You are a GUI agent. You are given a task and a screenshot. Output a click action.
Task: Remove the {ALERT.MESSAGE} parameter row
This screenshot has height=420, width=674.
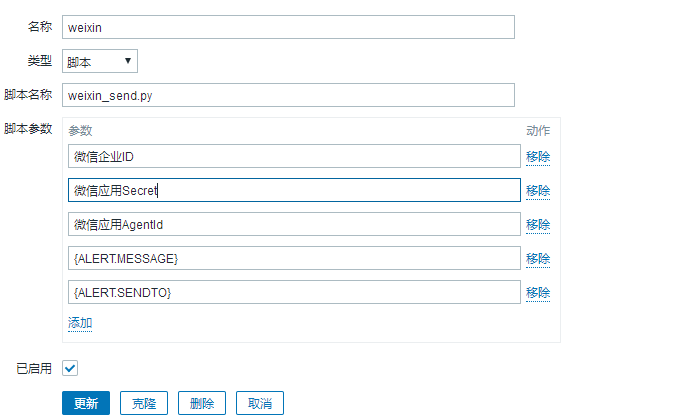(x=538, y=258)
